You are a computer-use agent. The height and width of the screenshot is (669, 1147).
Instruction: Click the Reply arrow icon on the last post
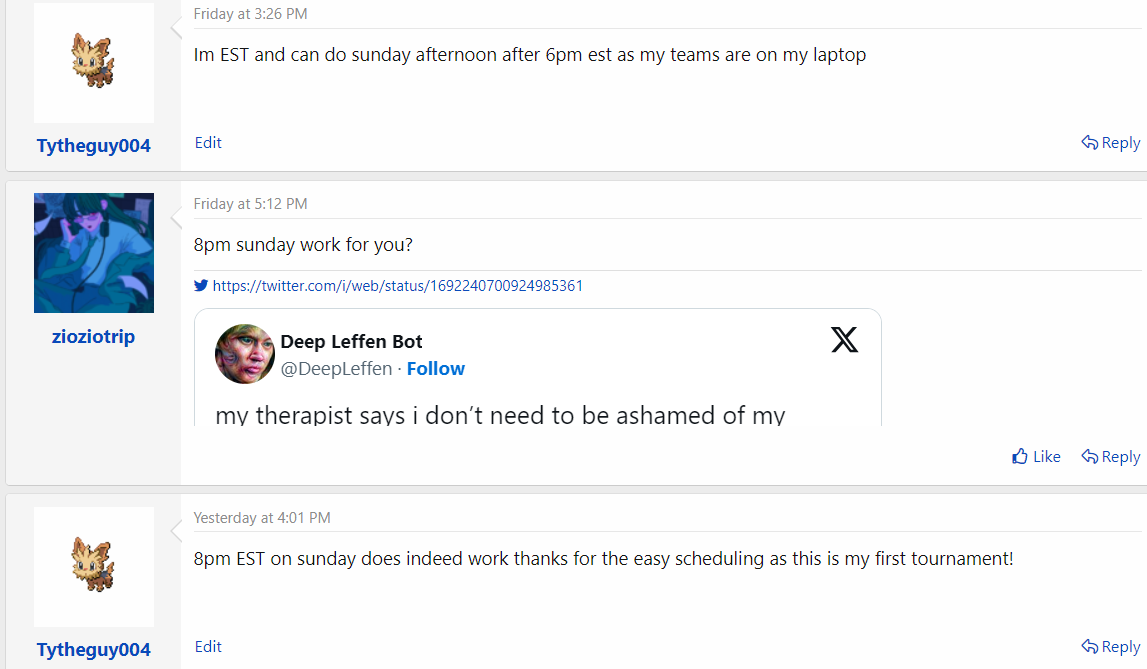1090,647
